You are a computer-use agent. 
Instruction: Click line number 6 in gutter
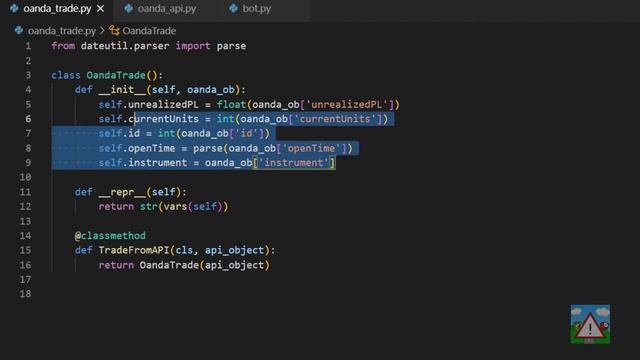click(x=28, y=119)
